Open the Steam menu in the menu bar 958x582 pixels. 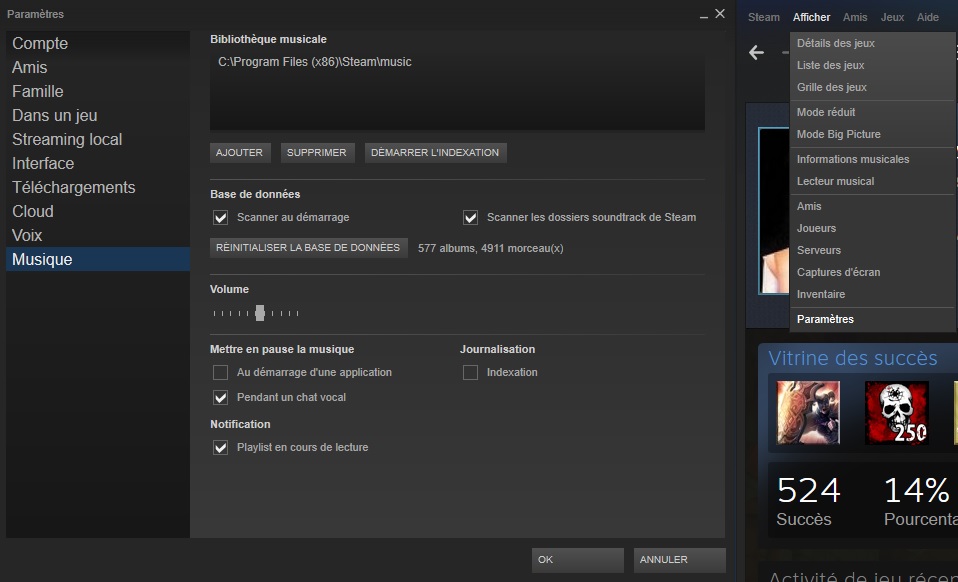[764, 17]
